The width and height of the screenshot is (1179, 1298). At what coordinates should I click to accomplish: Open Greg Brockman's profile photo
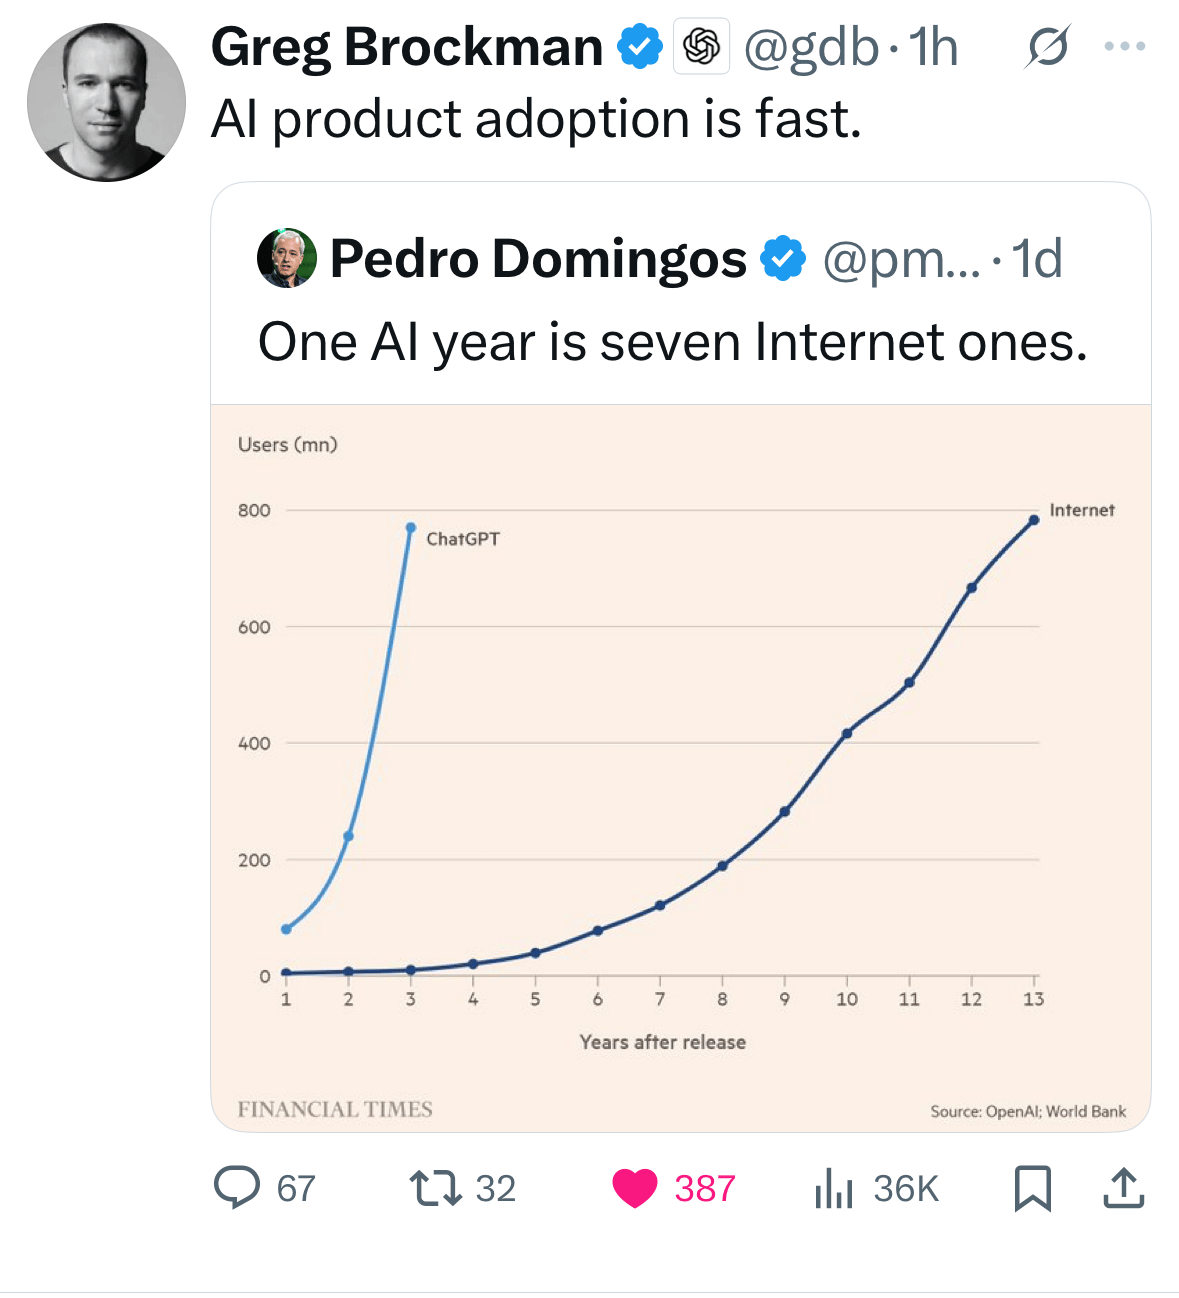tap(106, 102)
